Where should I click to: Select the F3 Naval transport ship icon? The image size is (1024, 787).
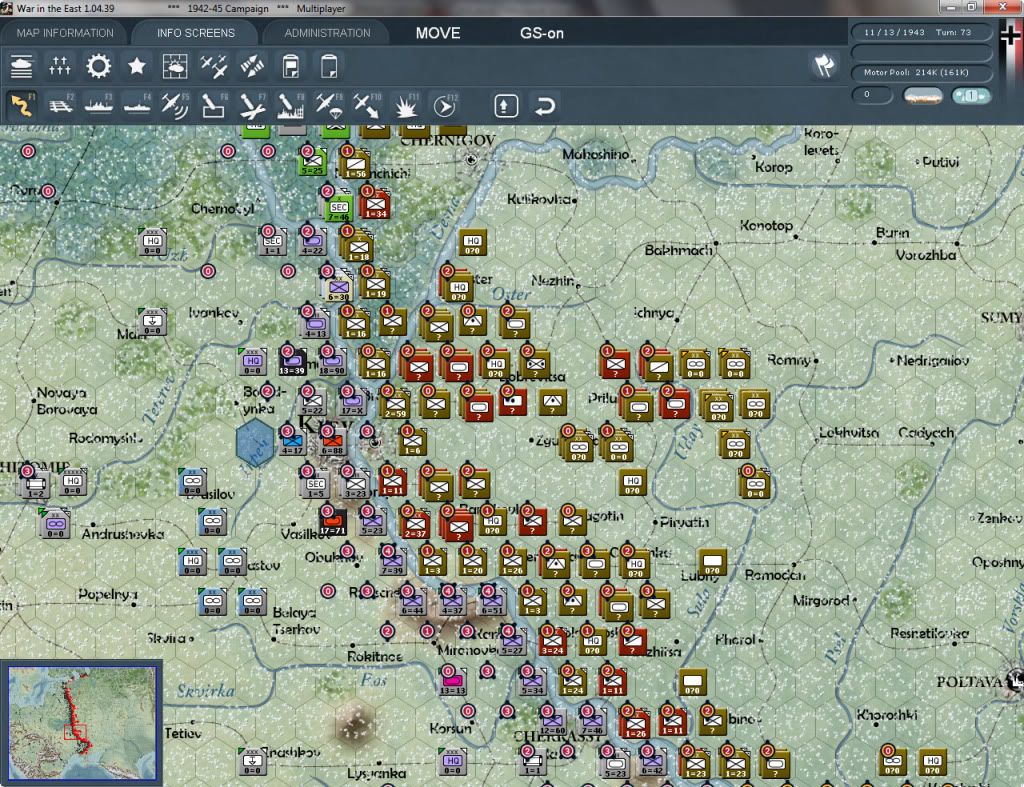pyautogui.click(x=99, y=105)
